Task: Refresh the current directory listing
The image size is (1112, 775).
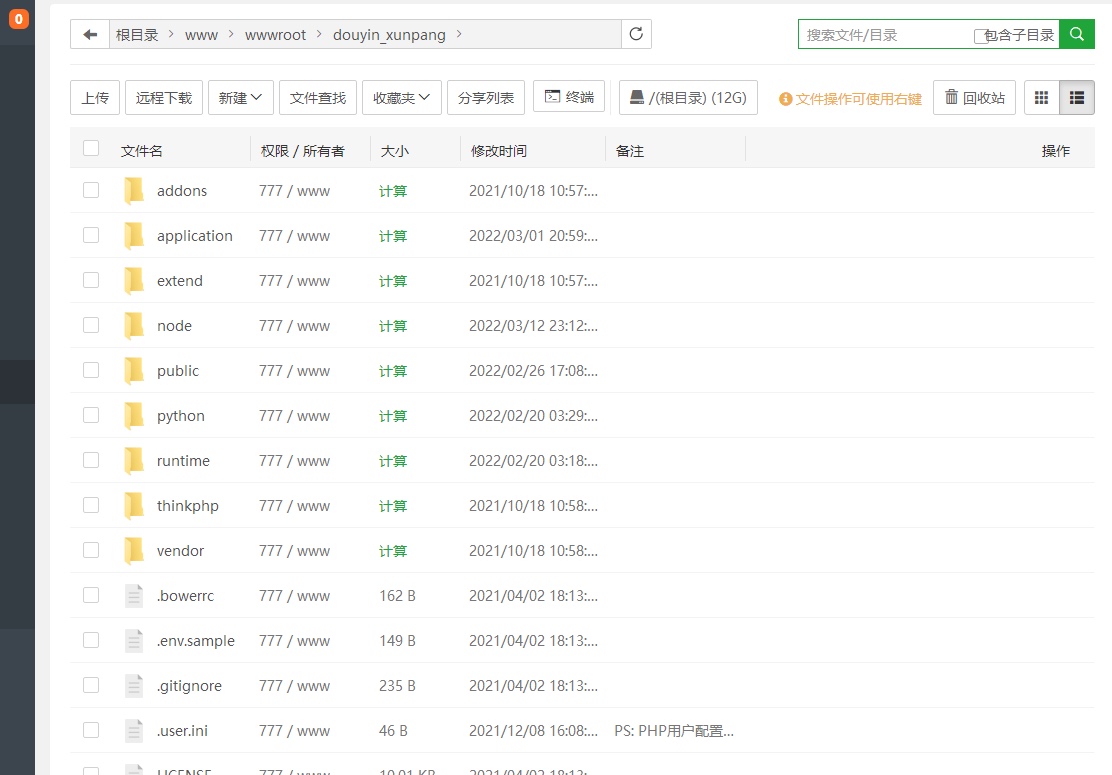Action: (x=636, y=34)
